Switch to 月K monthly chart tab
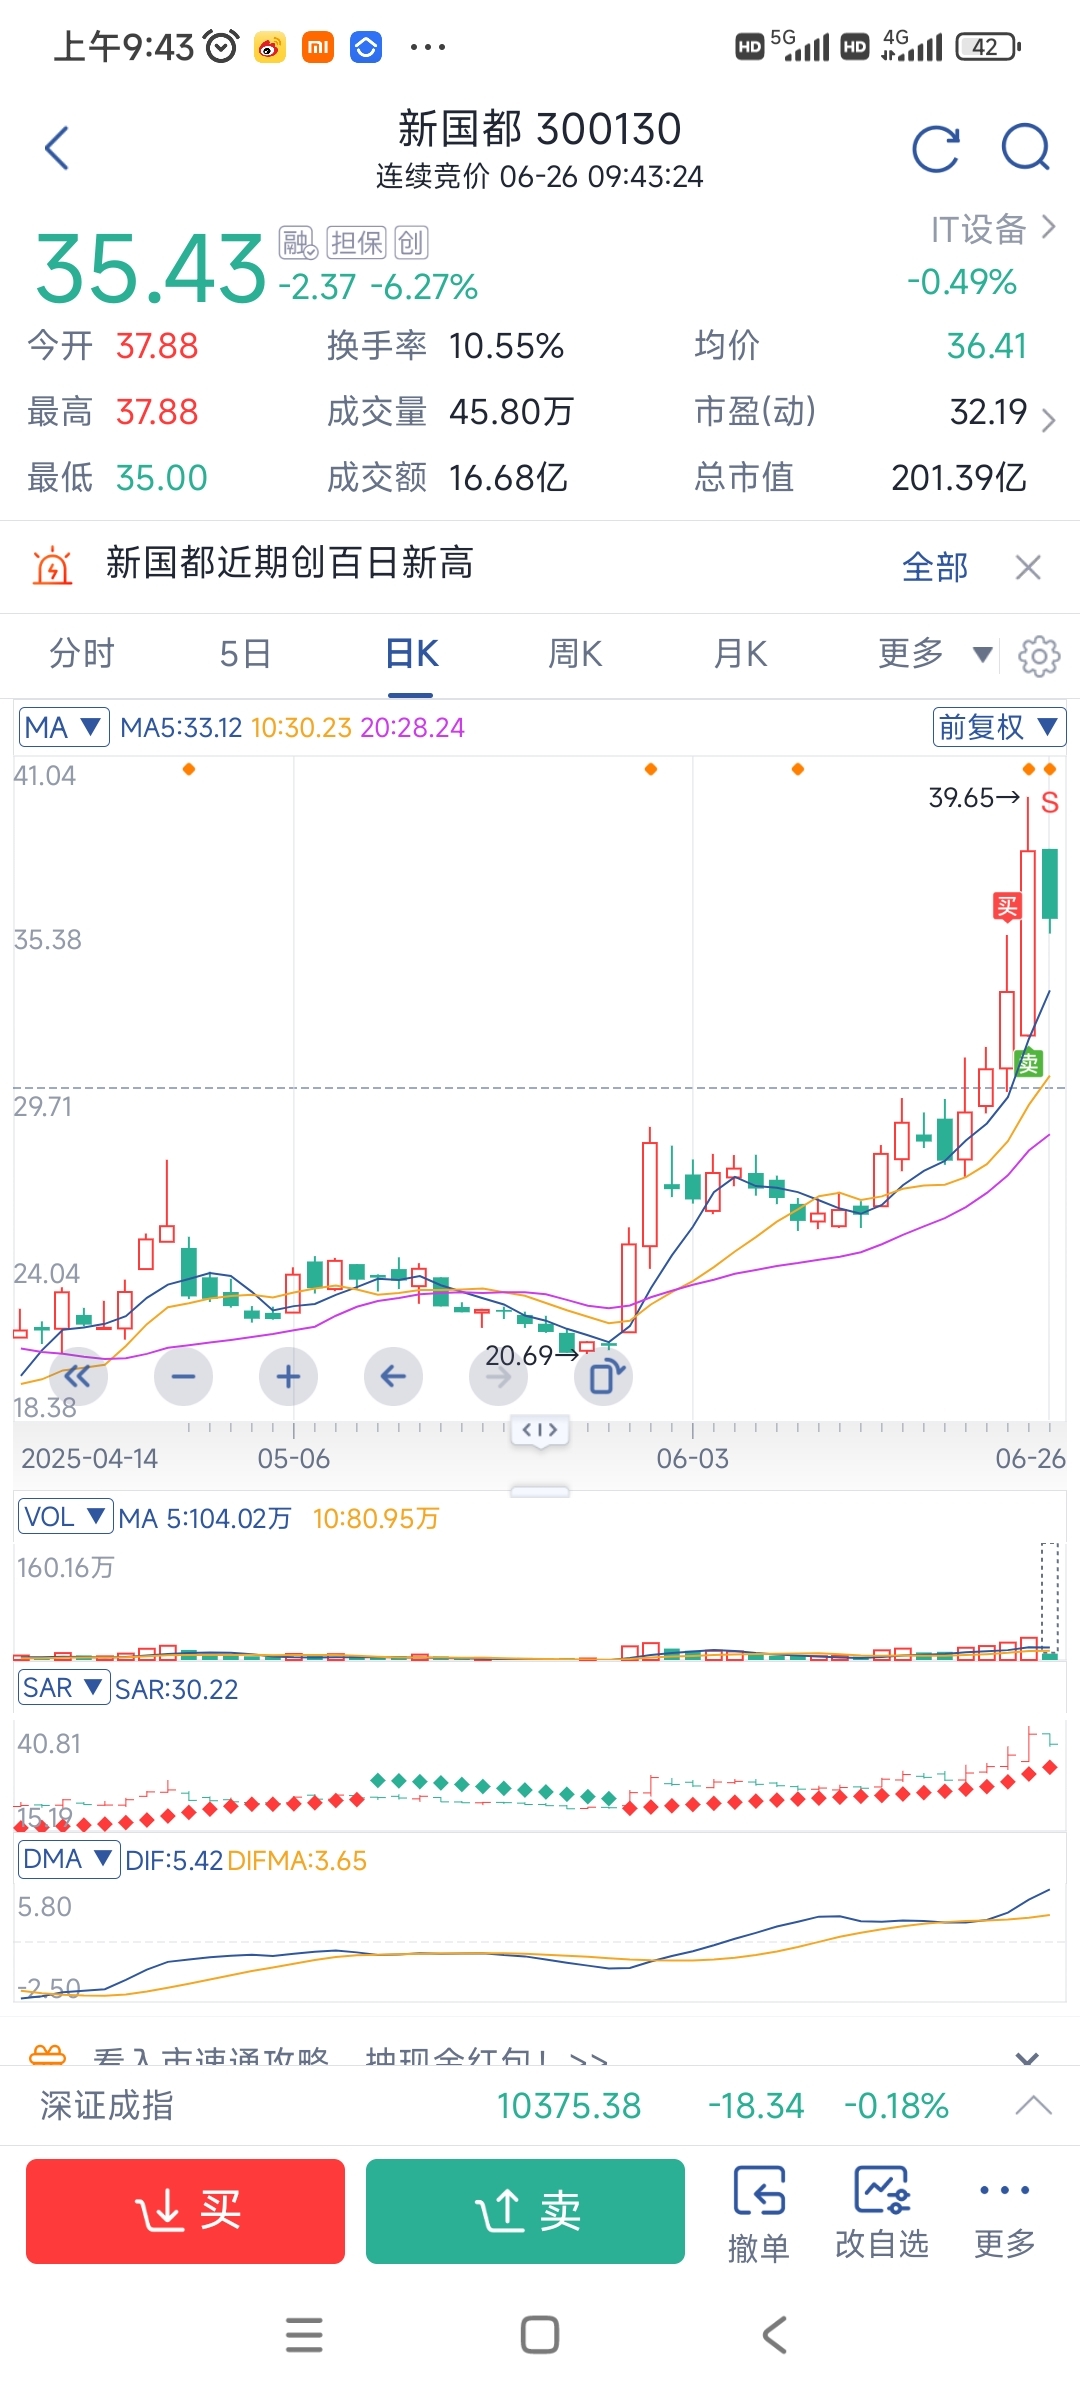 (x=740, y=654)
